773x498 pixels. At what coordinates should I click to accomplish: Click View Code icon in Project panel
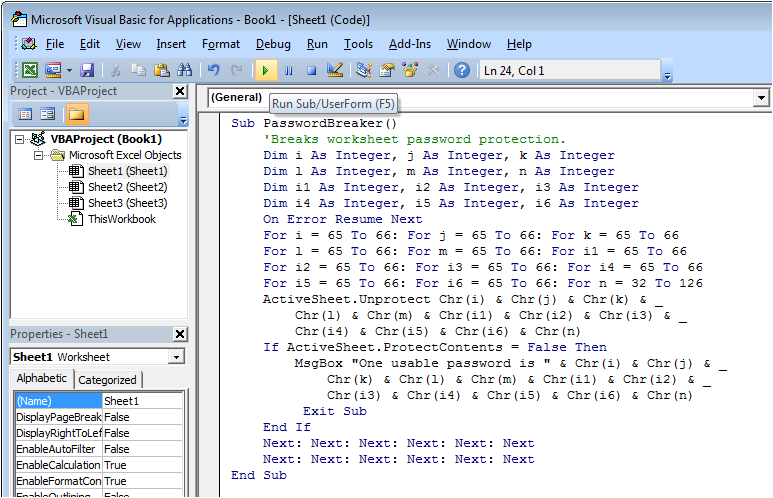(25, 114)
